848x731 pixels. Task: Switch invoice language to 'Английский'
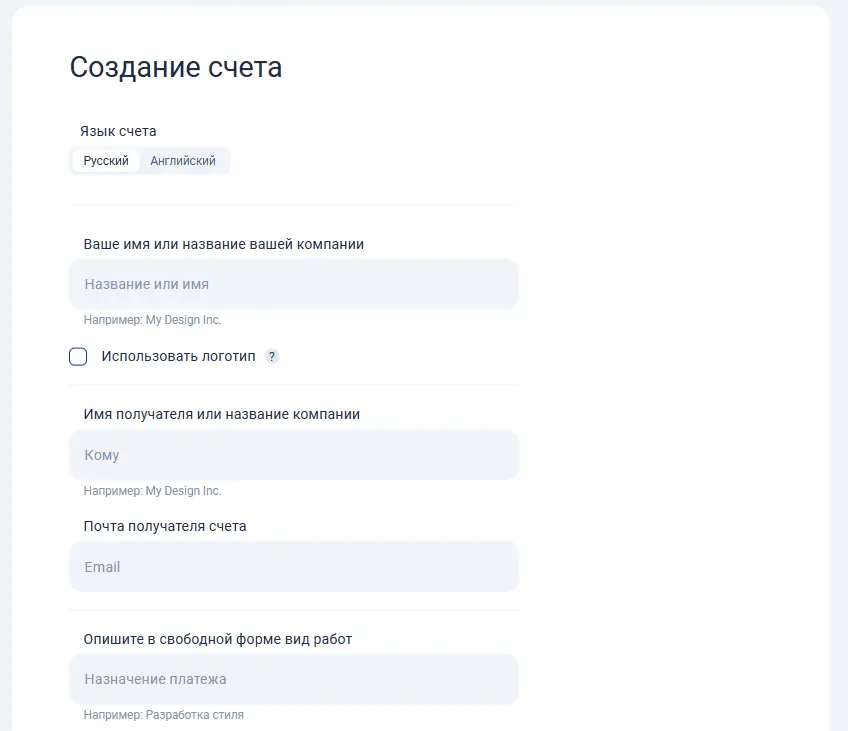(x=183, y=161)
